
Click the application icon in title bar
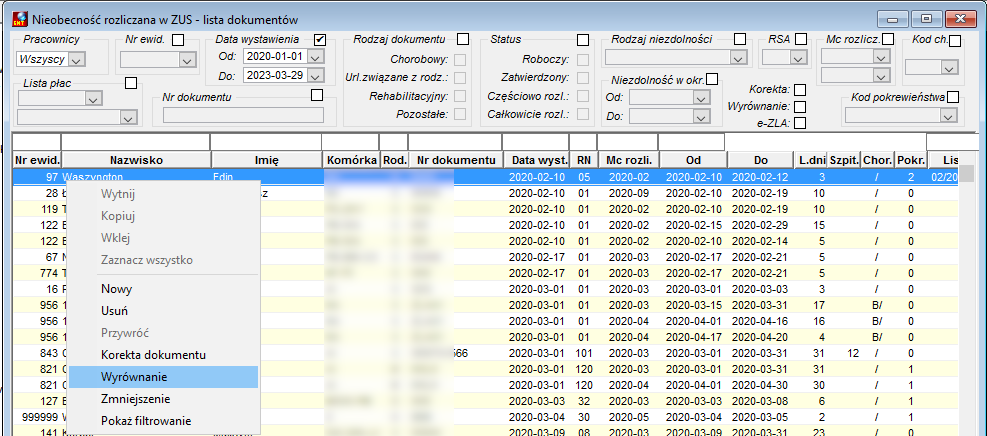pos(19,20)
